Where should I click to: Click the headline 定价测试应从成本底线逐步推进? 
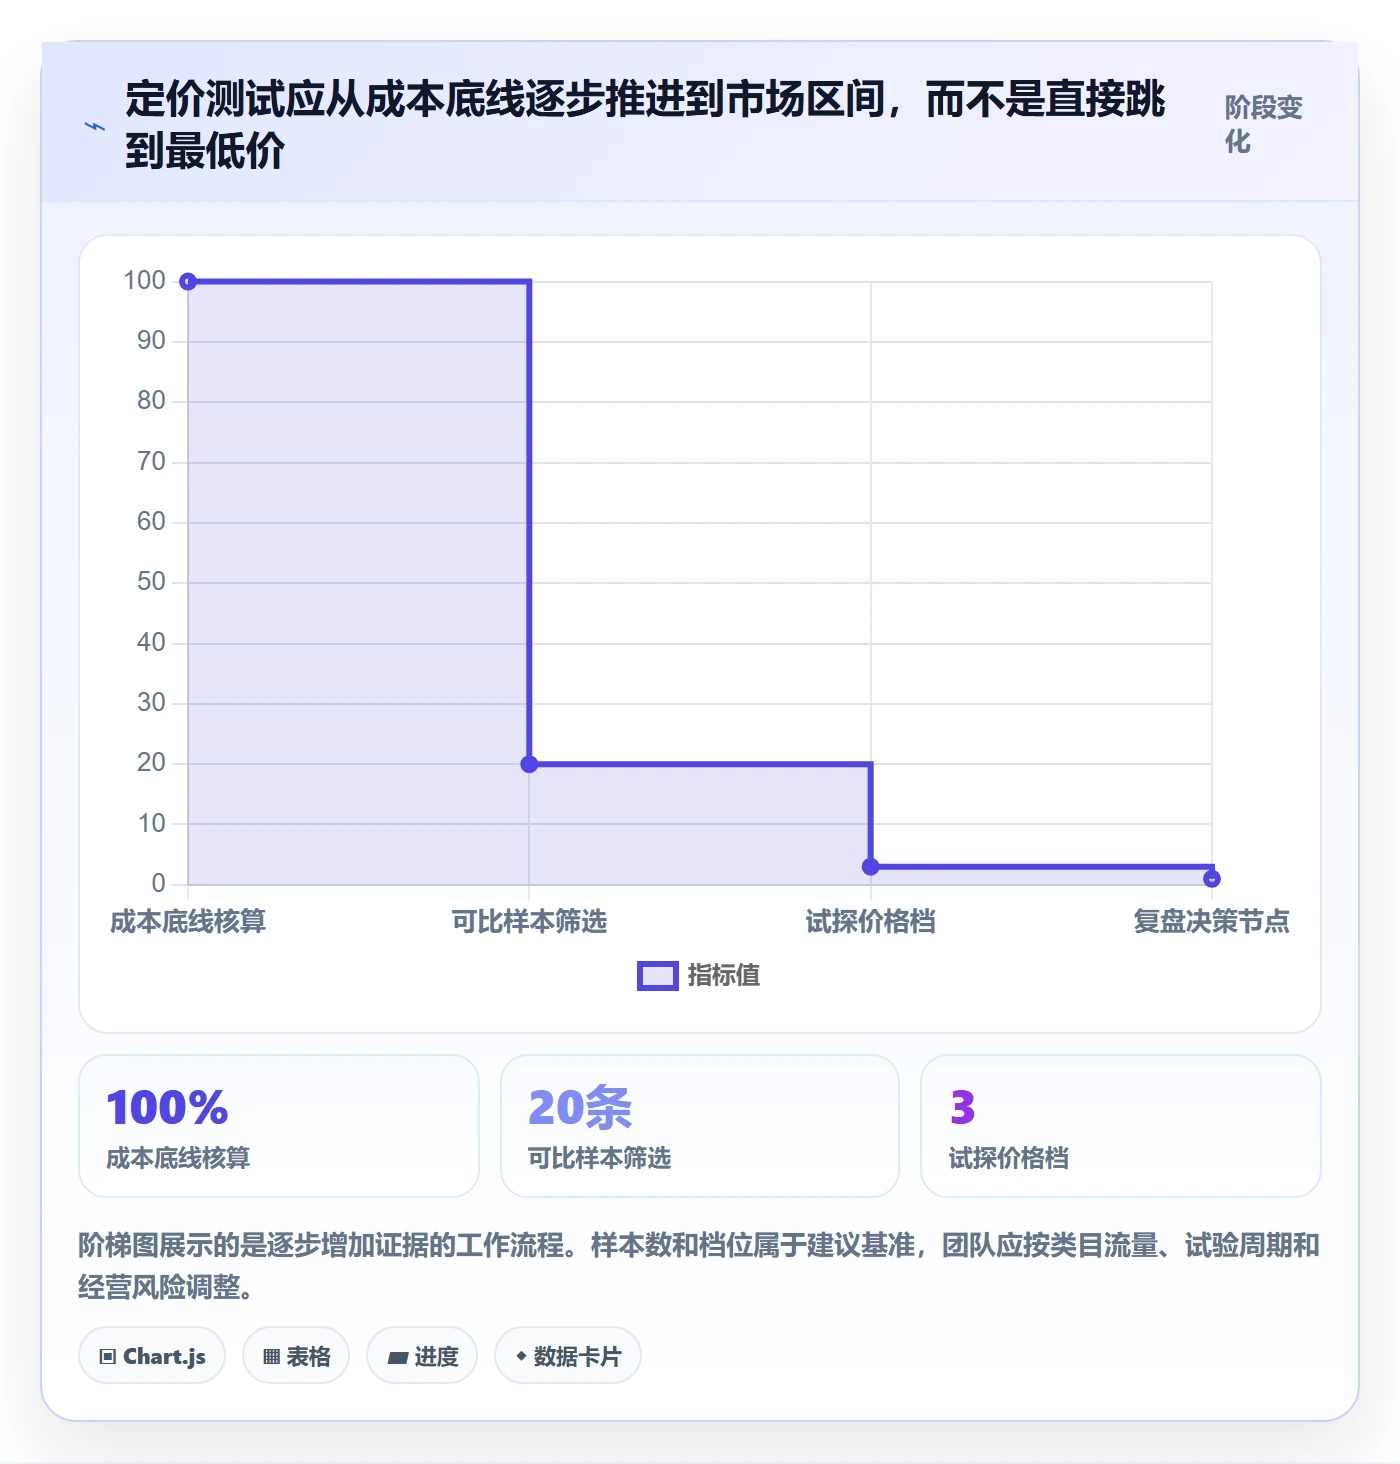(x=645, y=125)
